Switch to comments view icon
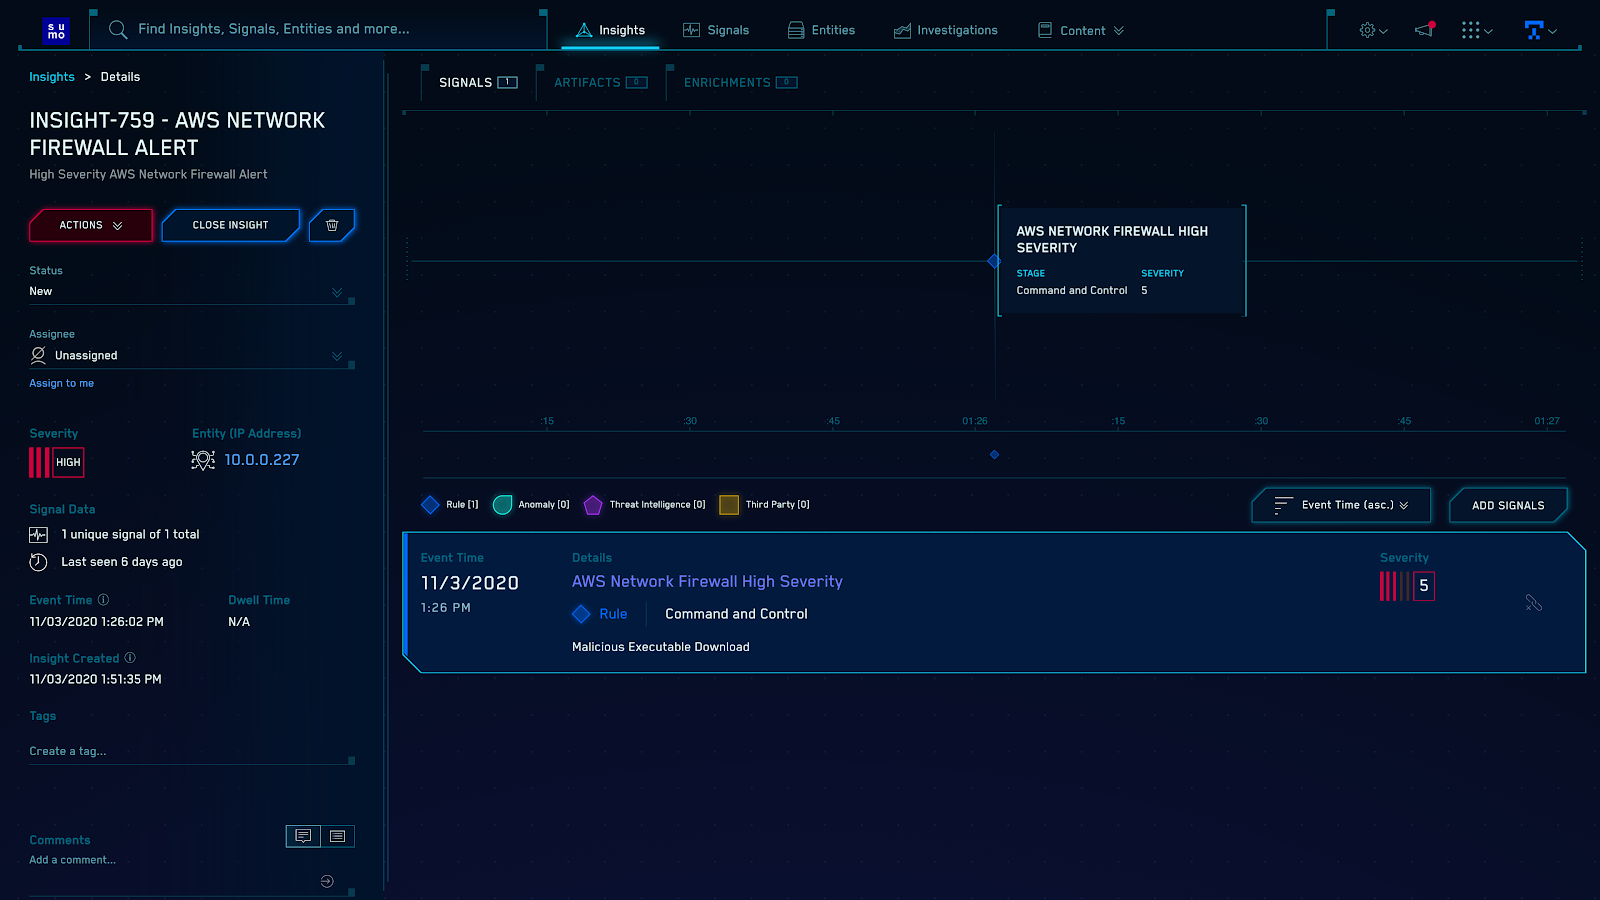Viewport: 1600px width, 900px height. [303, 836]
